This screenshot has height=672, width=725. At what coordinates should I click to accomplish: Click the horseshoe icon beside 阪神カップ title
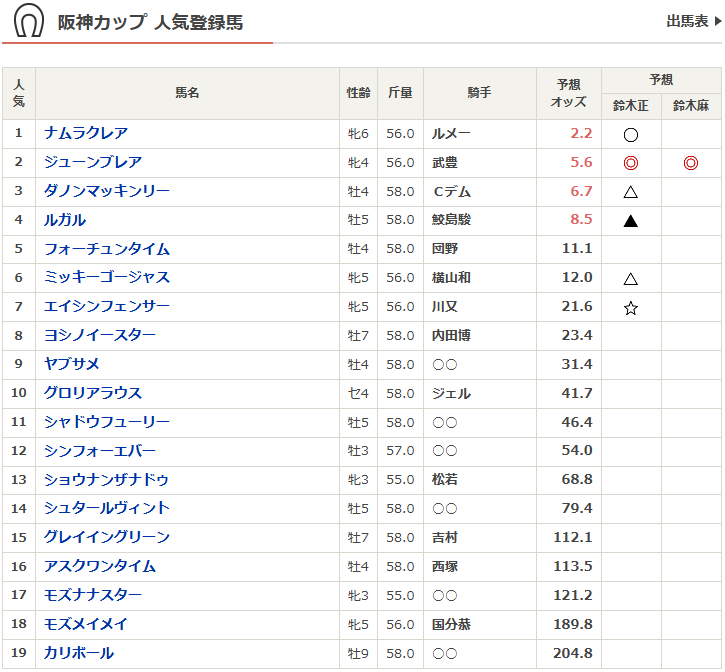click(28, 21)
